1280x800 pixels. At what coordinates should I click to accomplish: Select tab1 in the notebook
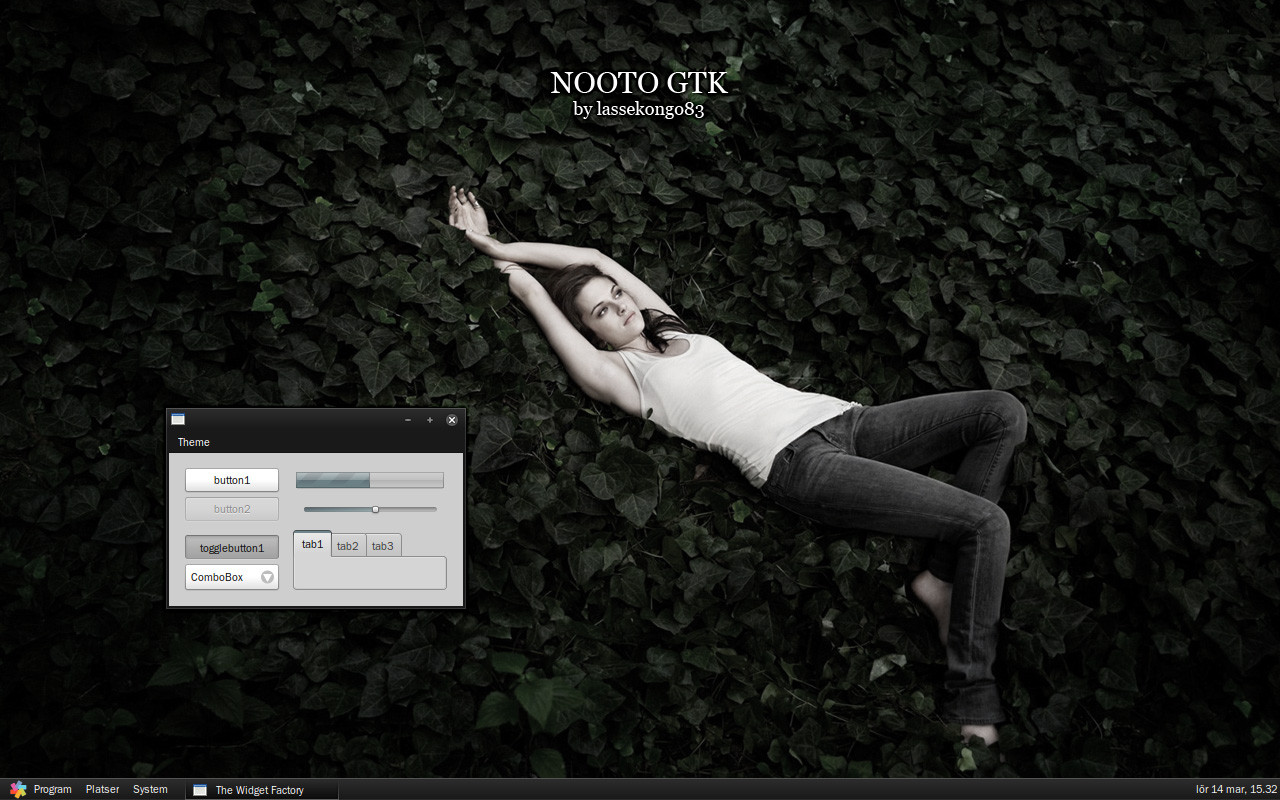[313, 544]
